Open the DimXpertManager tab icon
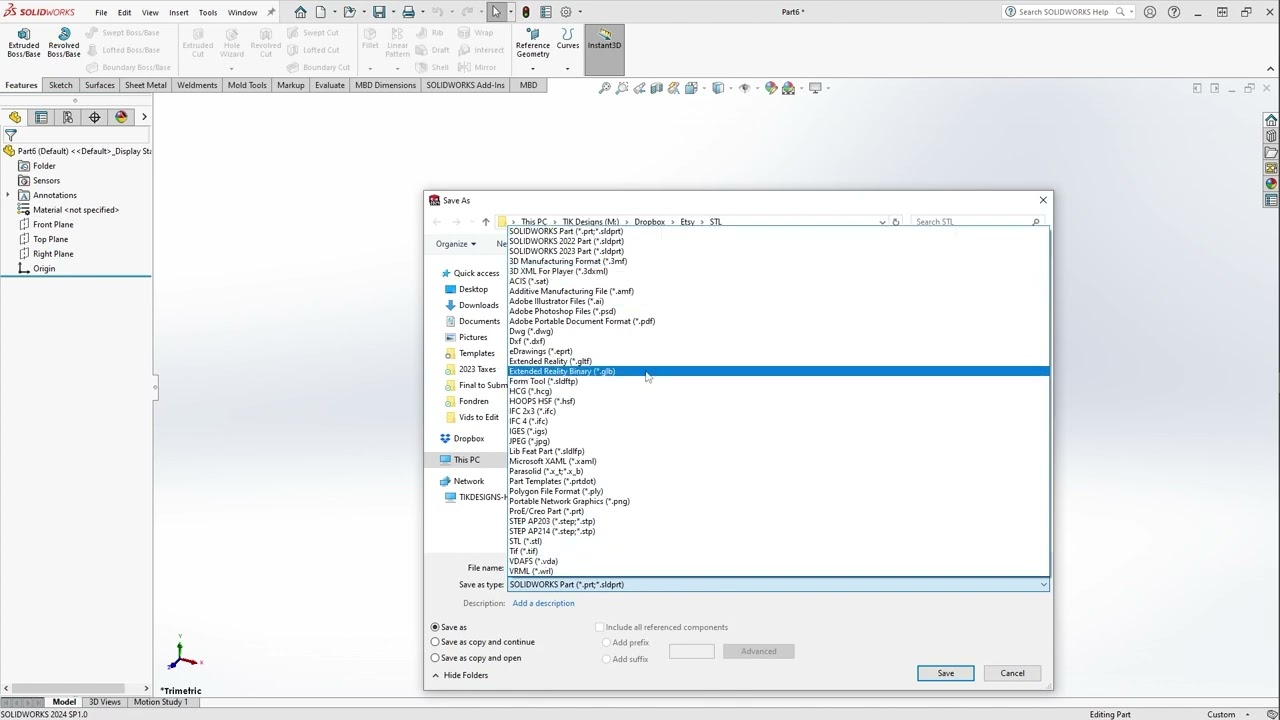 (x=95, y=117)
